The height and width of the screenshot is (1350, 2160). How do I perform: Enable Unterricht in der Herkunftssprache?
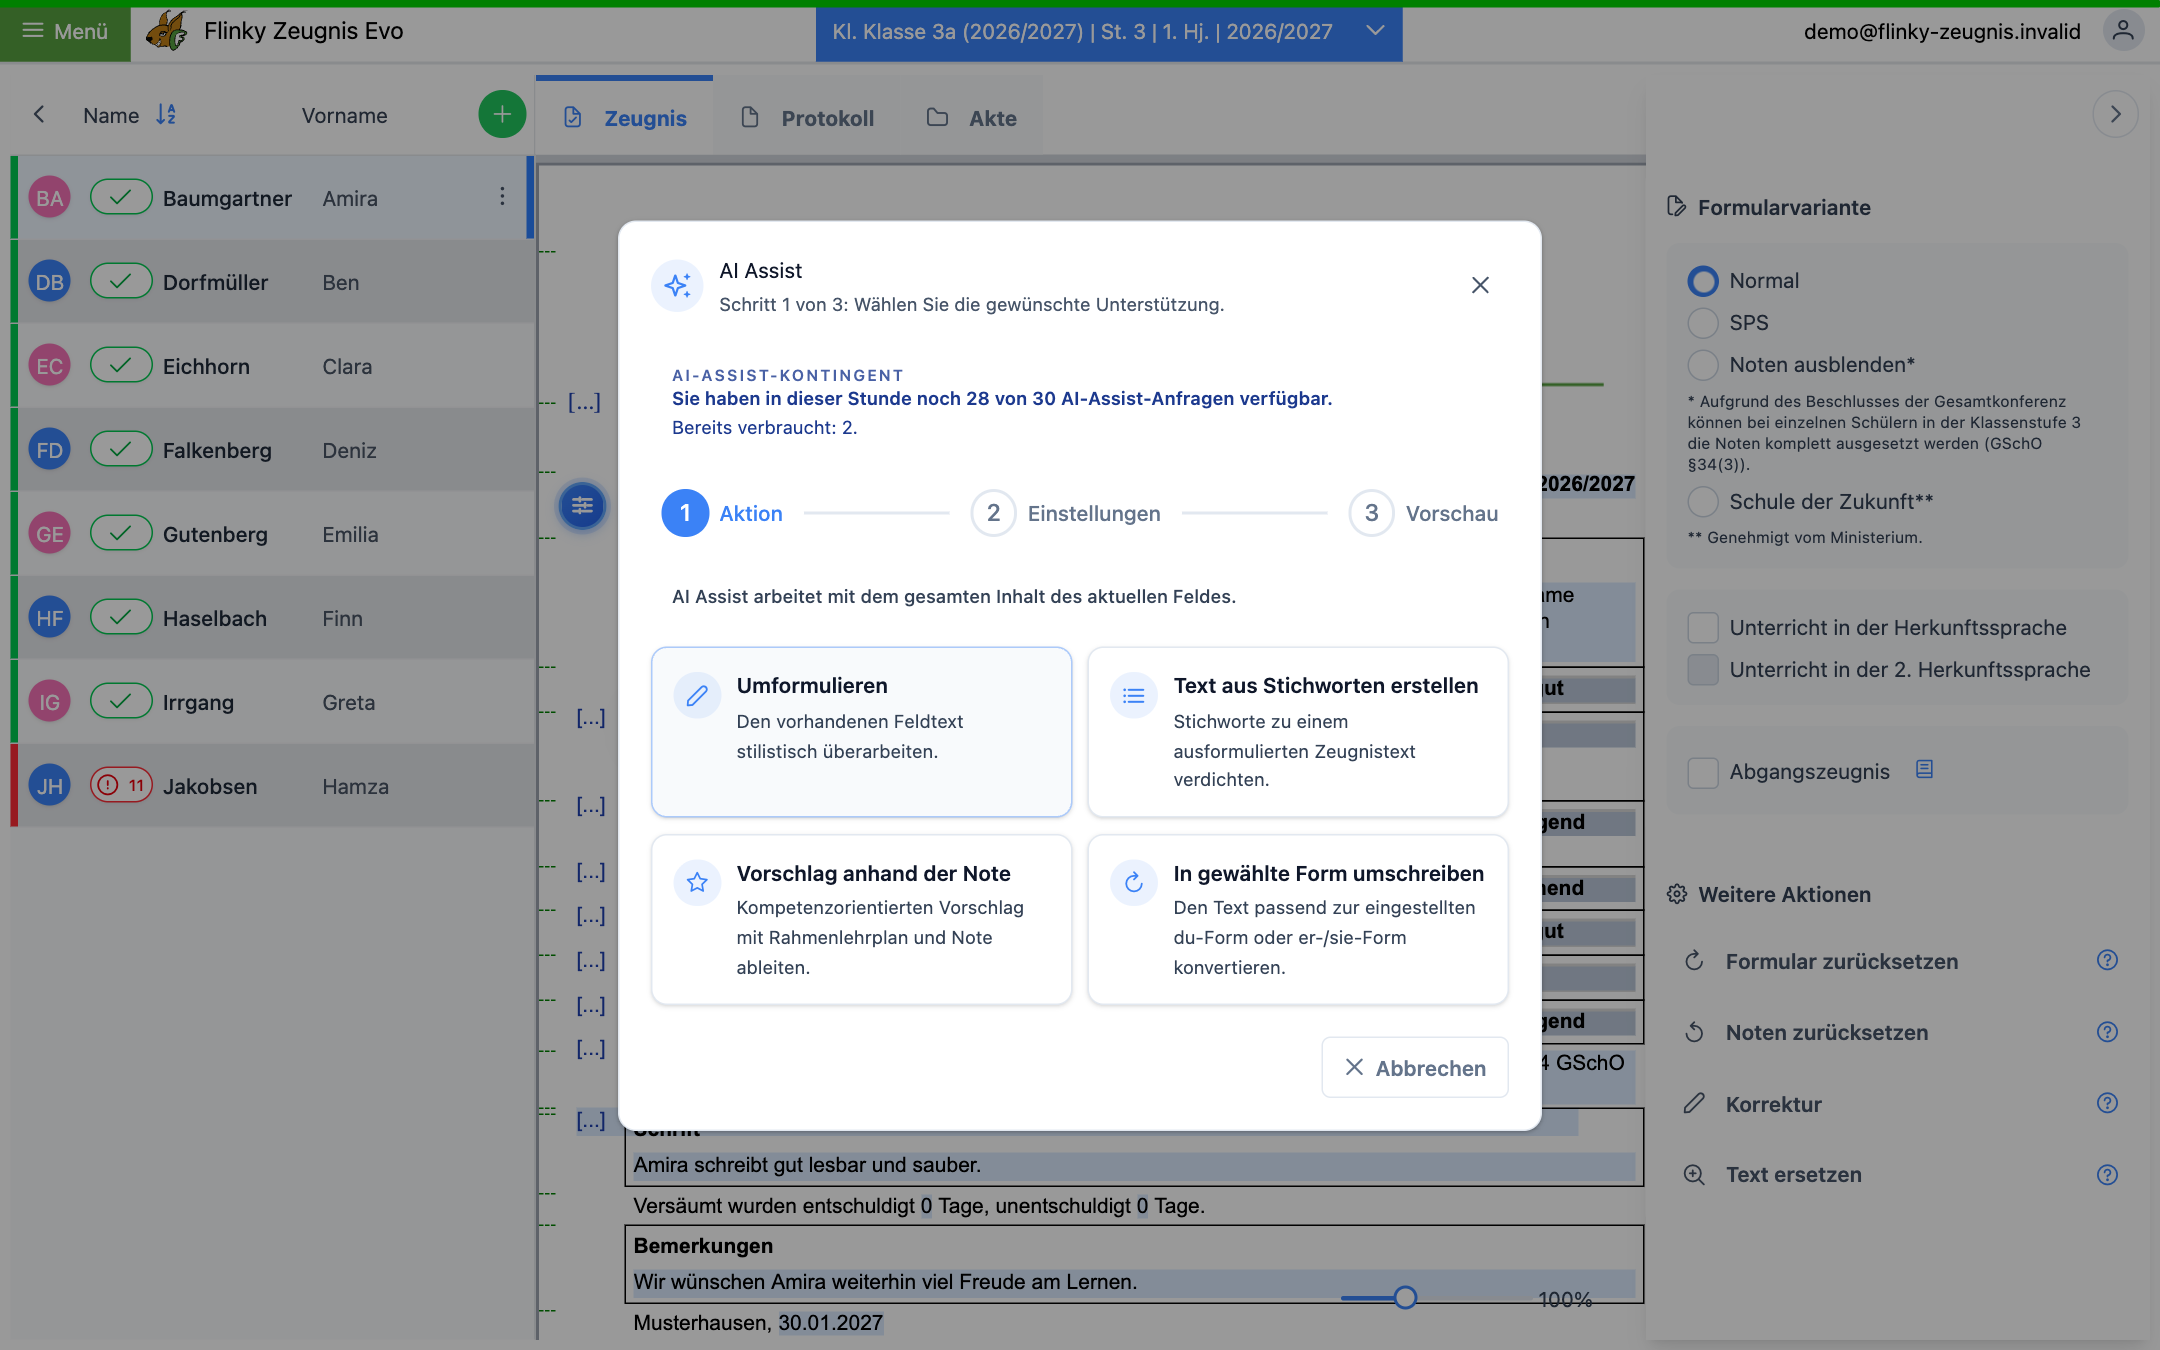1703,628
